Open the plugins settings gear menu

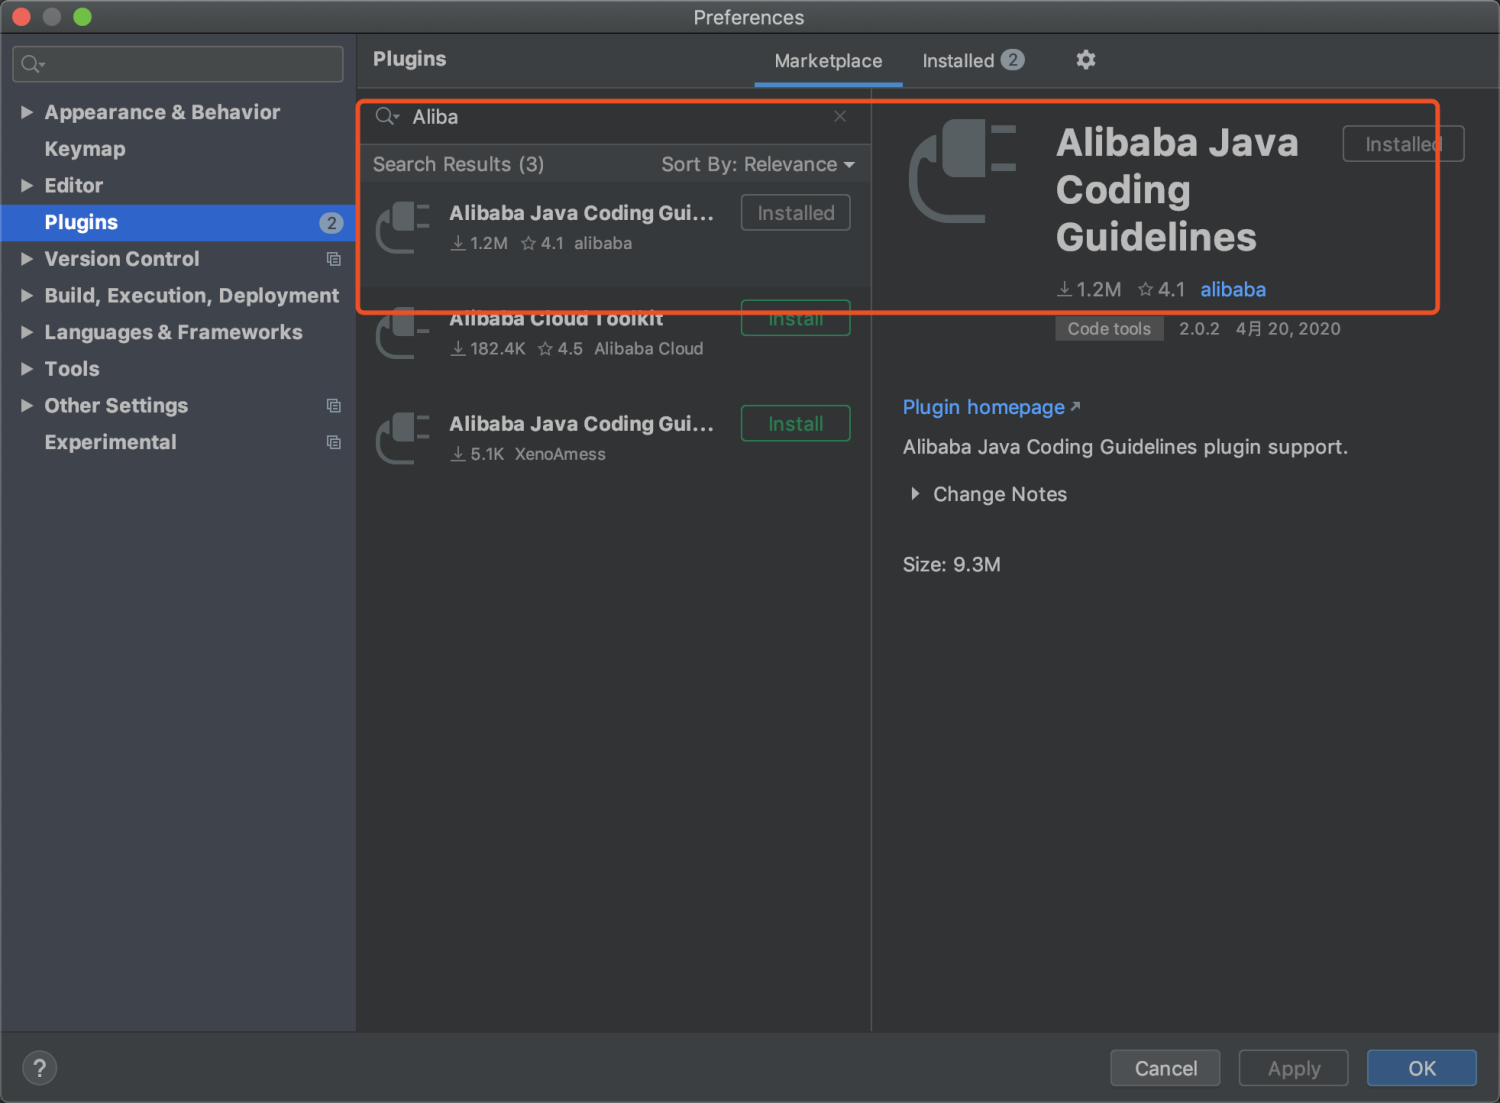point(1085,60)
